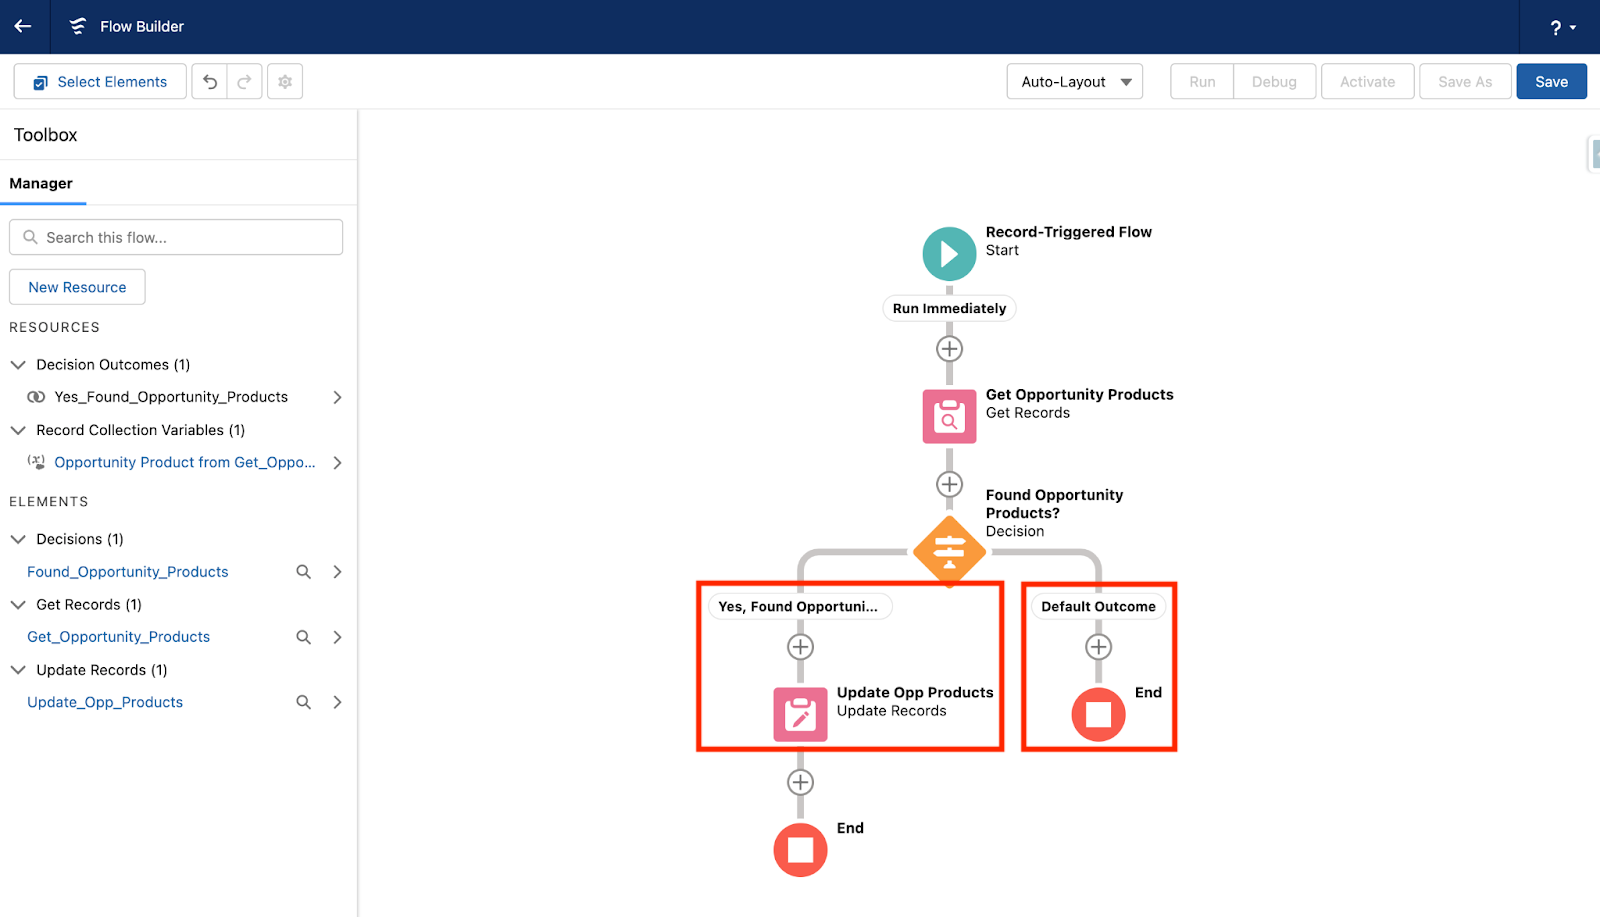Switch to the Manager tab
The image size is (1600, 917).
(41, 183)
